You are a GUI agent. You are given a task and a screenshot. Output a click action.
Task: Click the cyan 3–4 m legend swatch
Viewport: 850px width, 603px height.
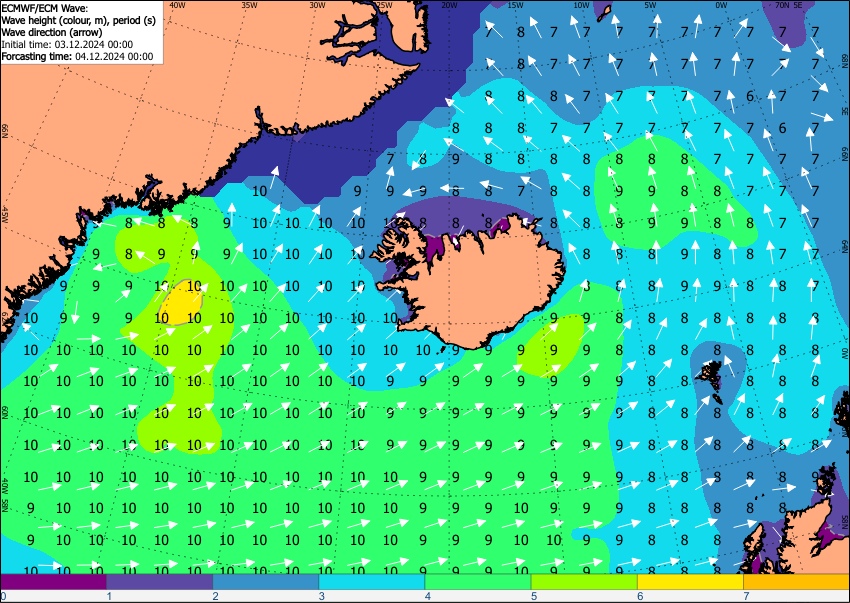(372, 582)
